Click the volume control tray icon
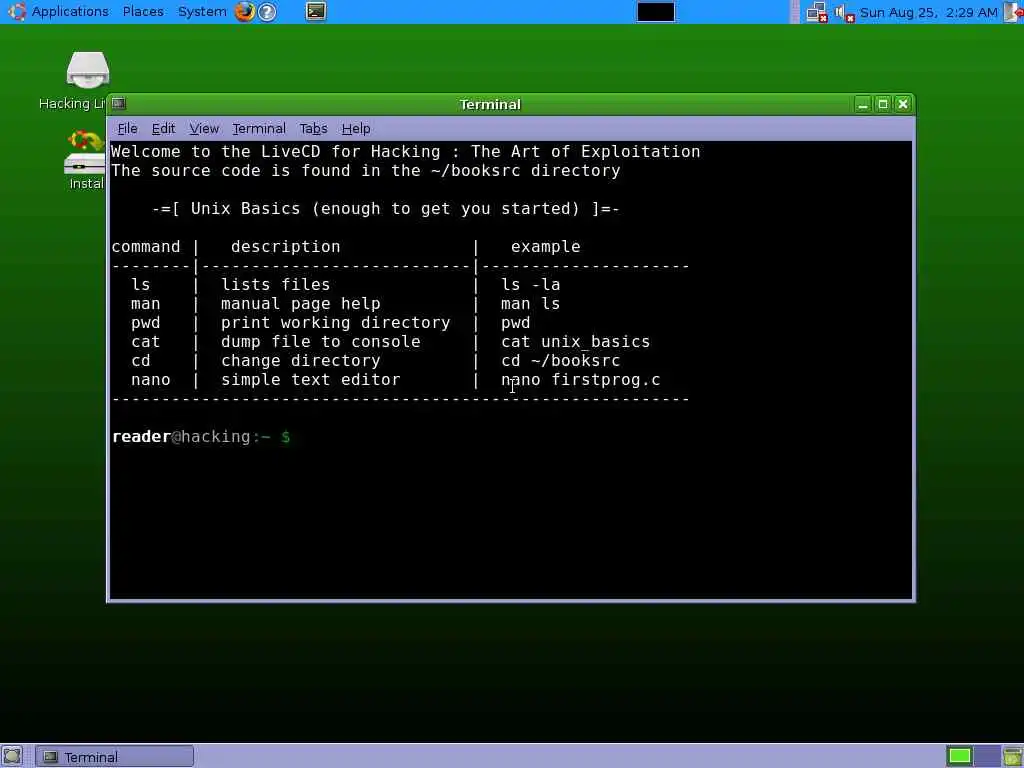This screenshot has height=768, width=1024. [x=844, y=12]
